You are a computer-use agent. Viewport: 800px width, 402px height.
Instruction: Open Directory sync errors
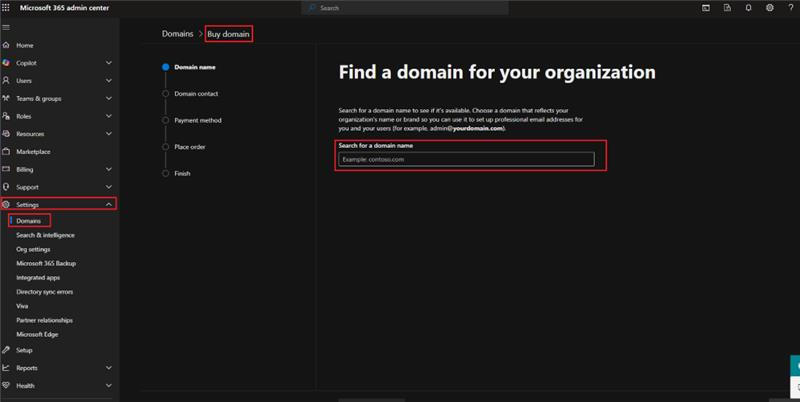tap(45, 292)
